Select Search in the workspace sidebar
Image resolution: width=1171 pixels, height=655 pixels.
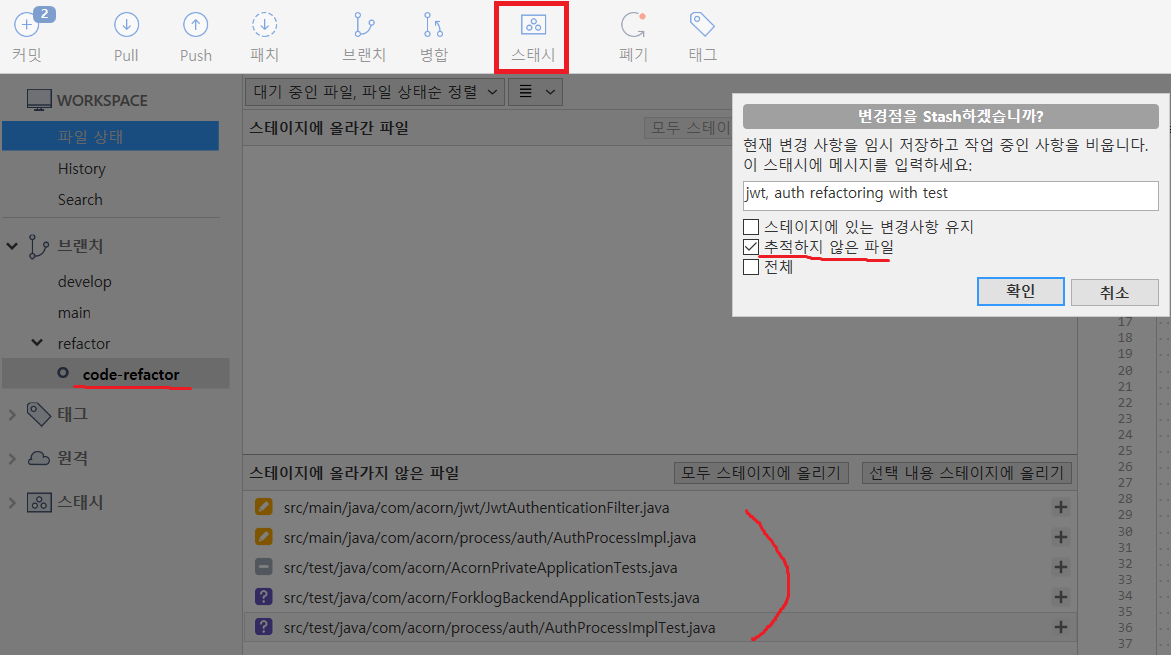pos(80,199)
